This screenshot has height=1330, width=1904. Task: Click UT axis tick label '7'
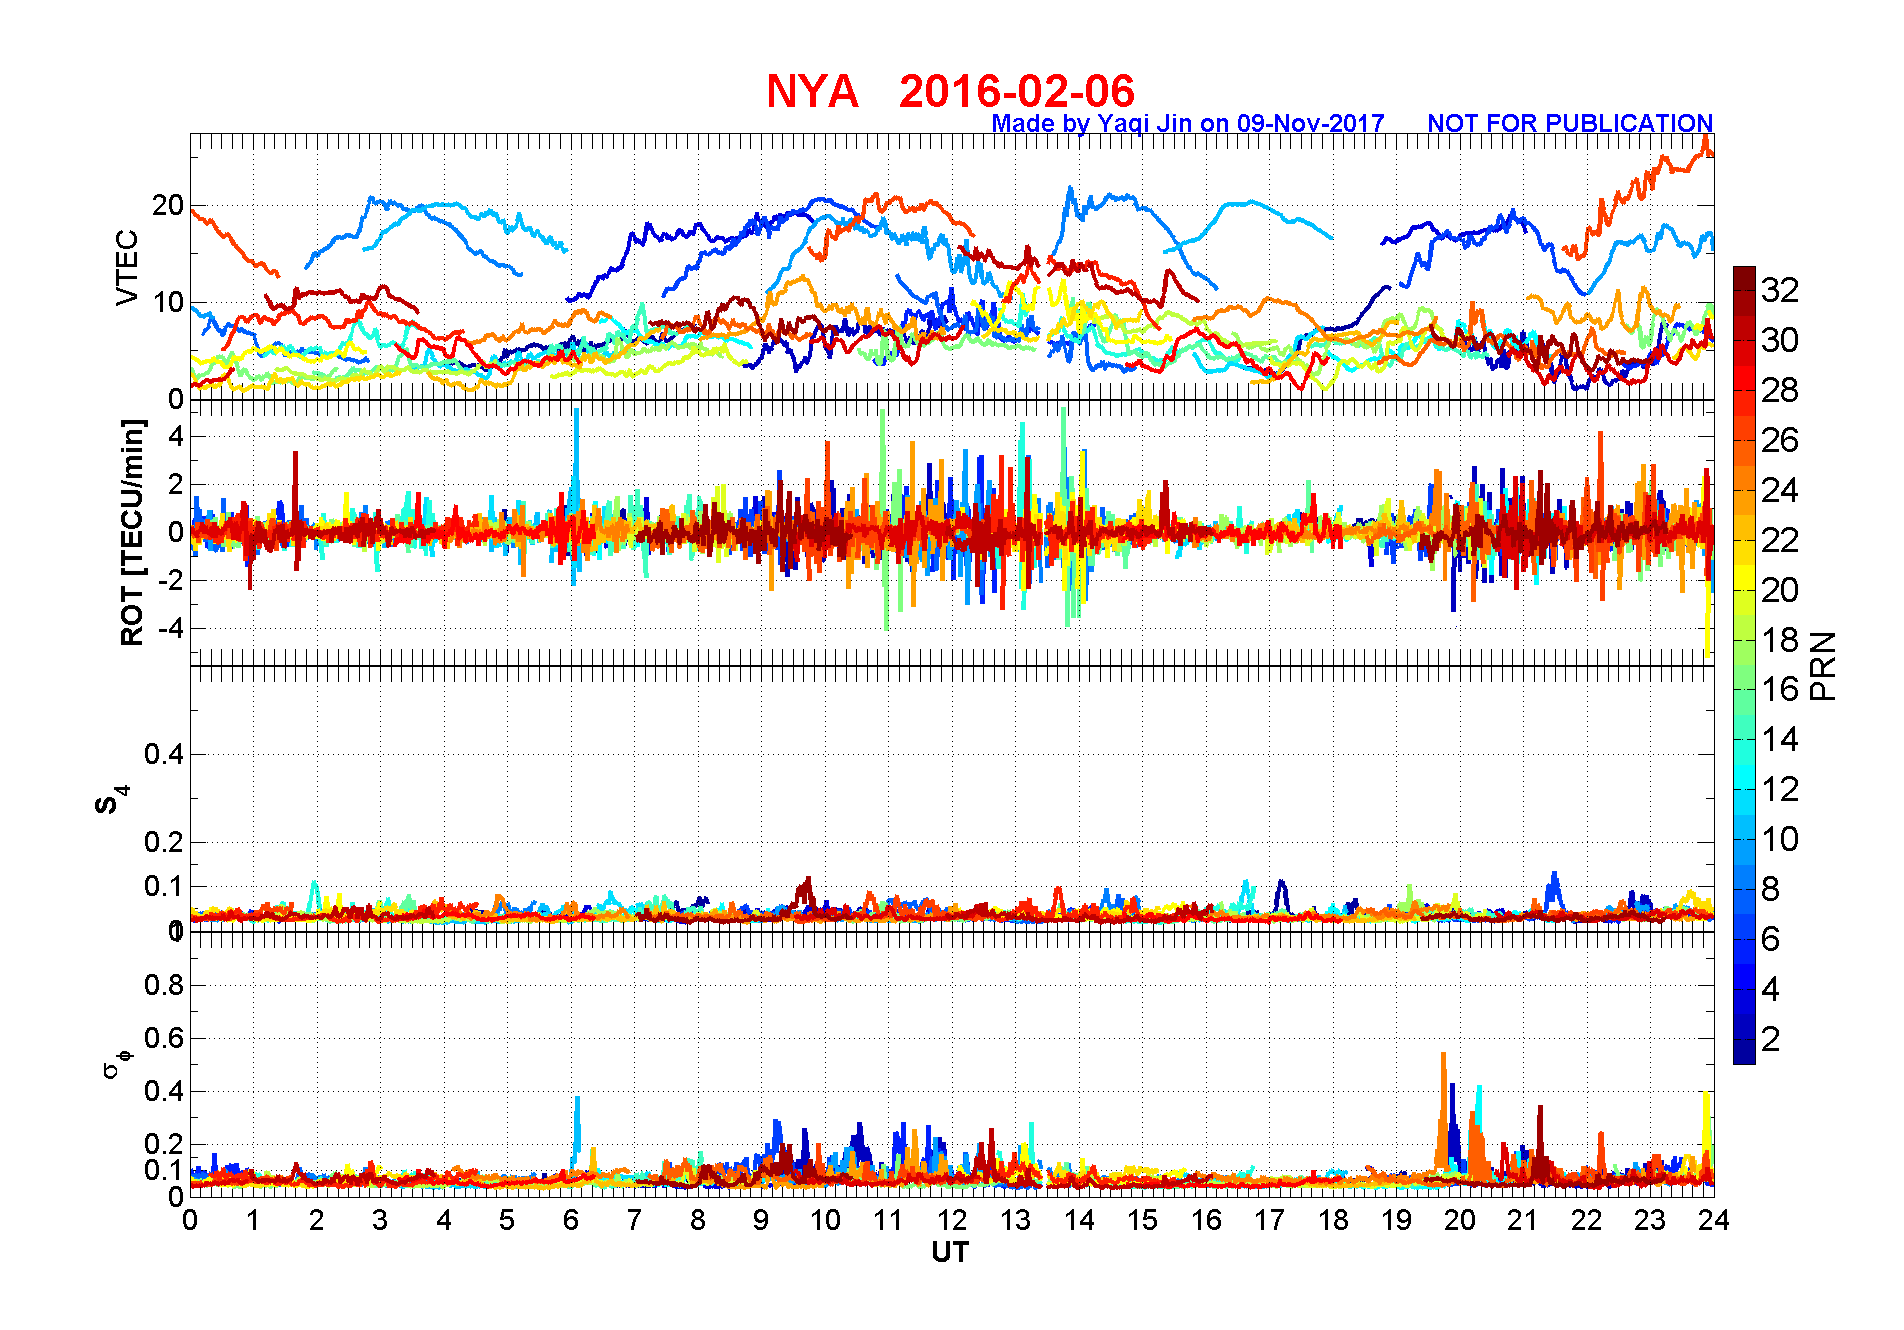tap(634, 1220)
